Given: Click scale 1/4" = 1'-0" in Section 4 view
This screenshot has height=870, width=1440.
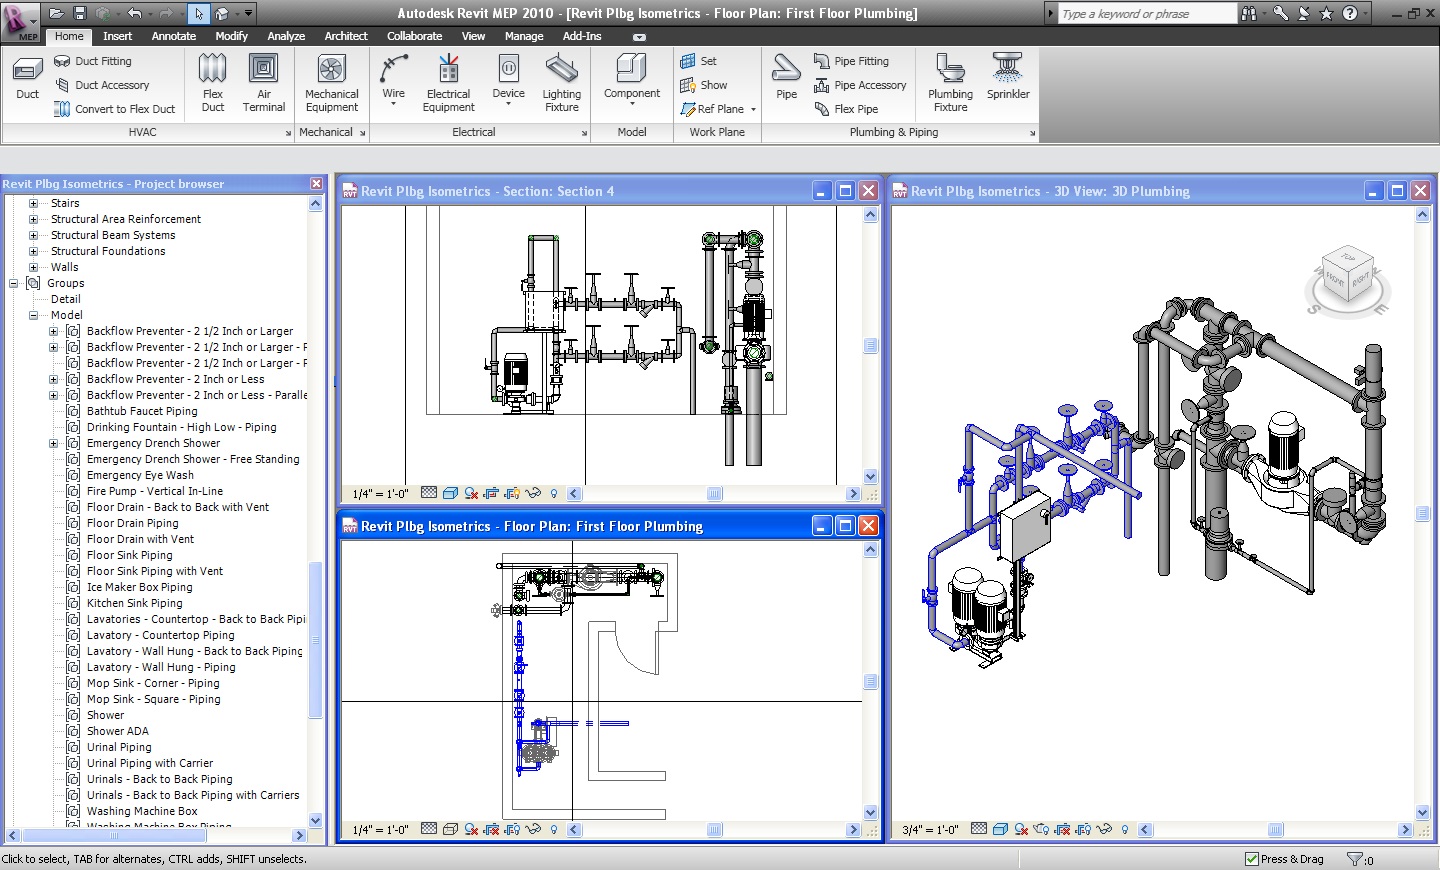Looking at the screenshot, I should point(380,493).
